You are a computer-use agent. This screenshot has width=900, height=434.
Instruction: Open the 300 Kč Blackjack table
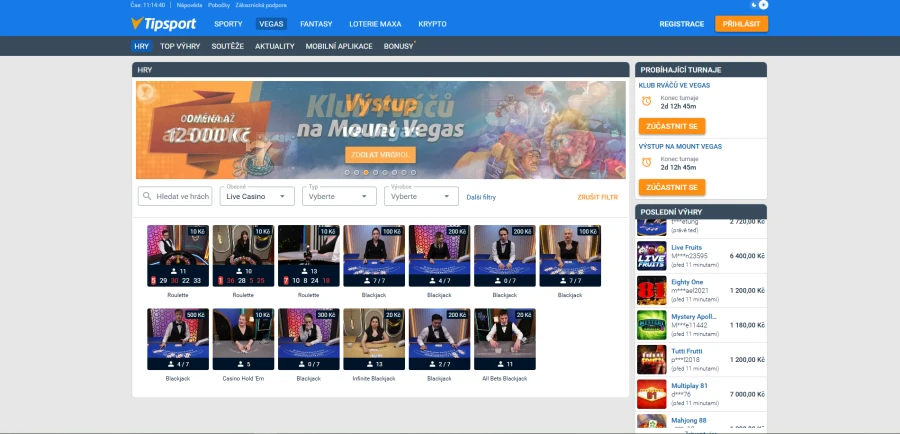[x=309, y=339]
